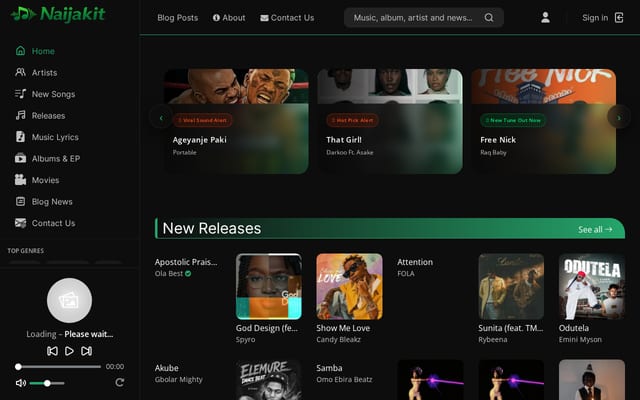Show next carousel slide
Screen dimensions: 640x400
pos(619,118)
